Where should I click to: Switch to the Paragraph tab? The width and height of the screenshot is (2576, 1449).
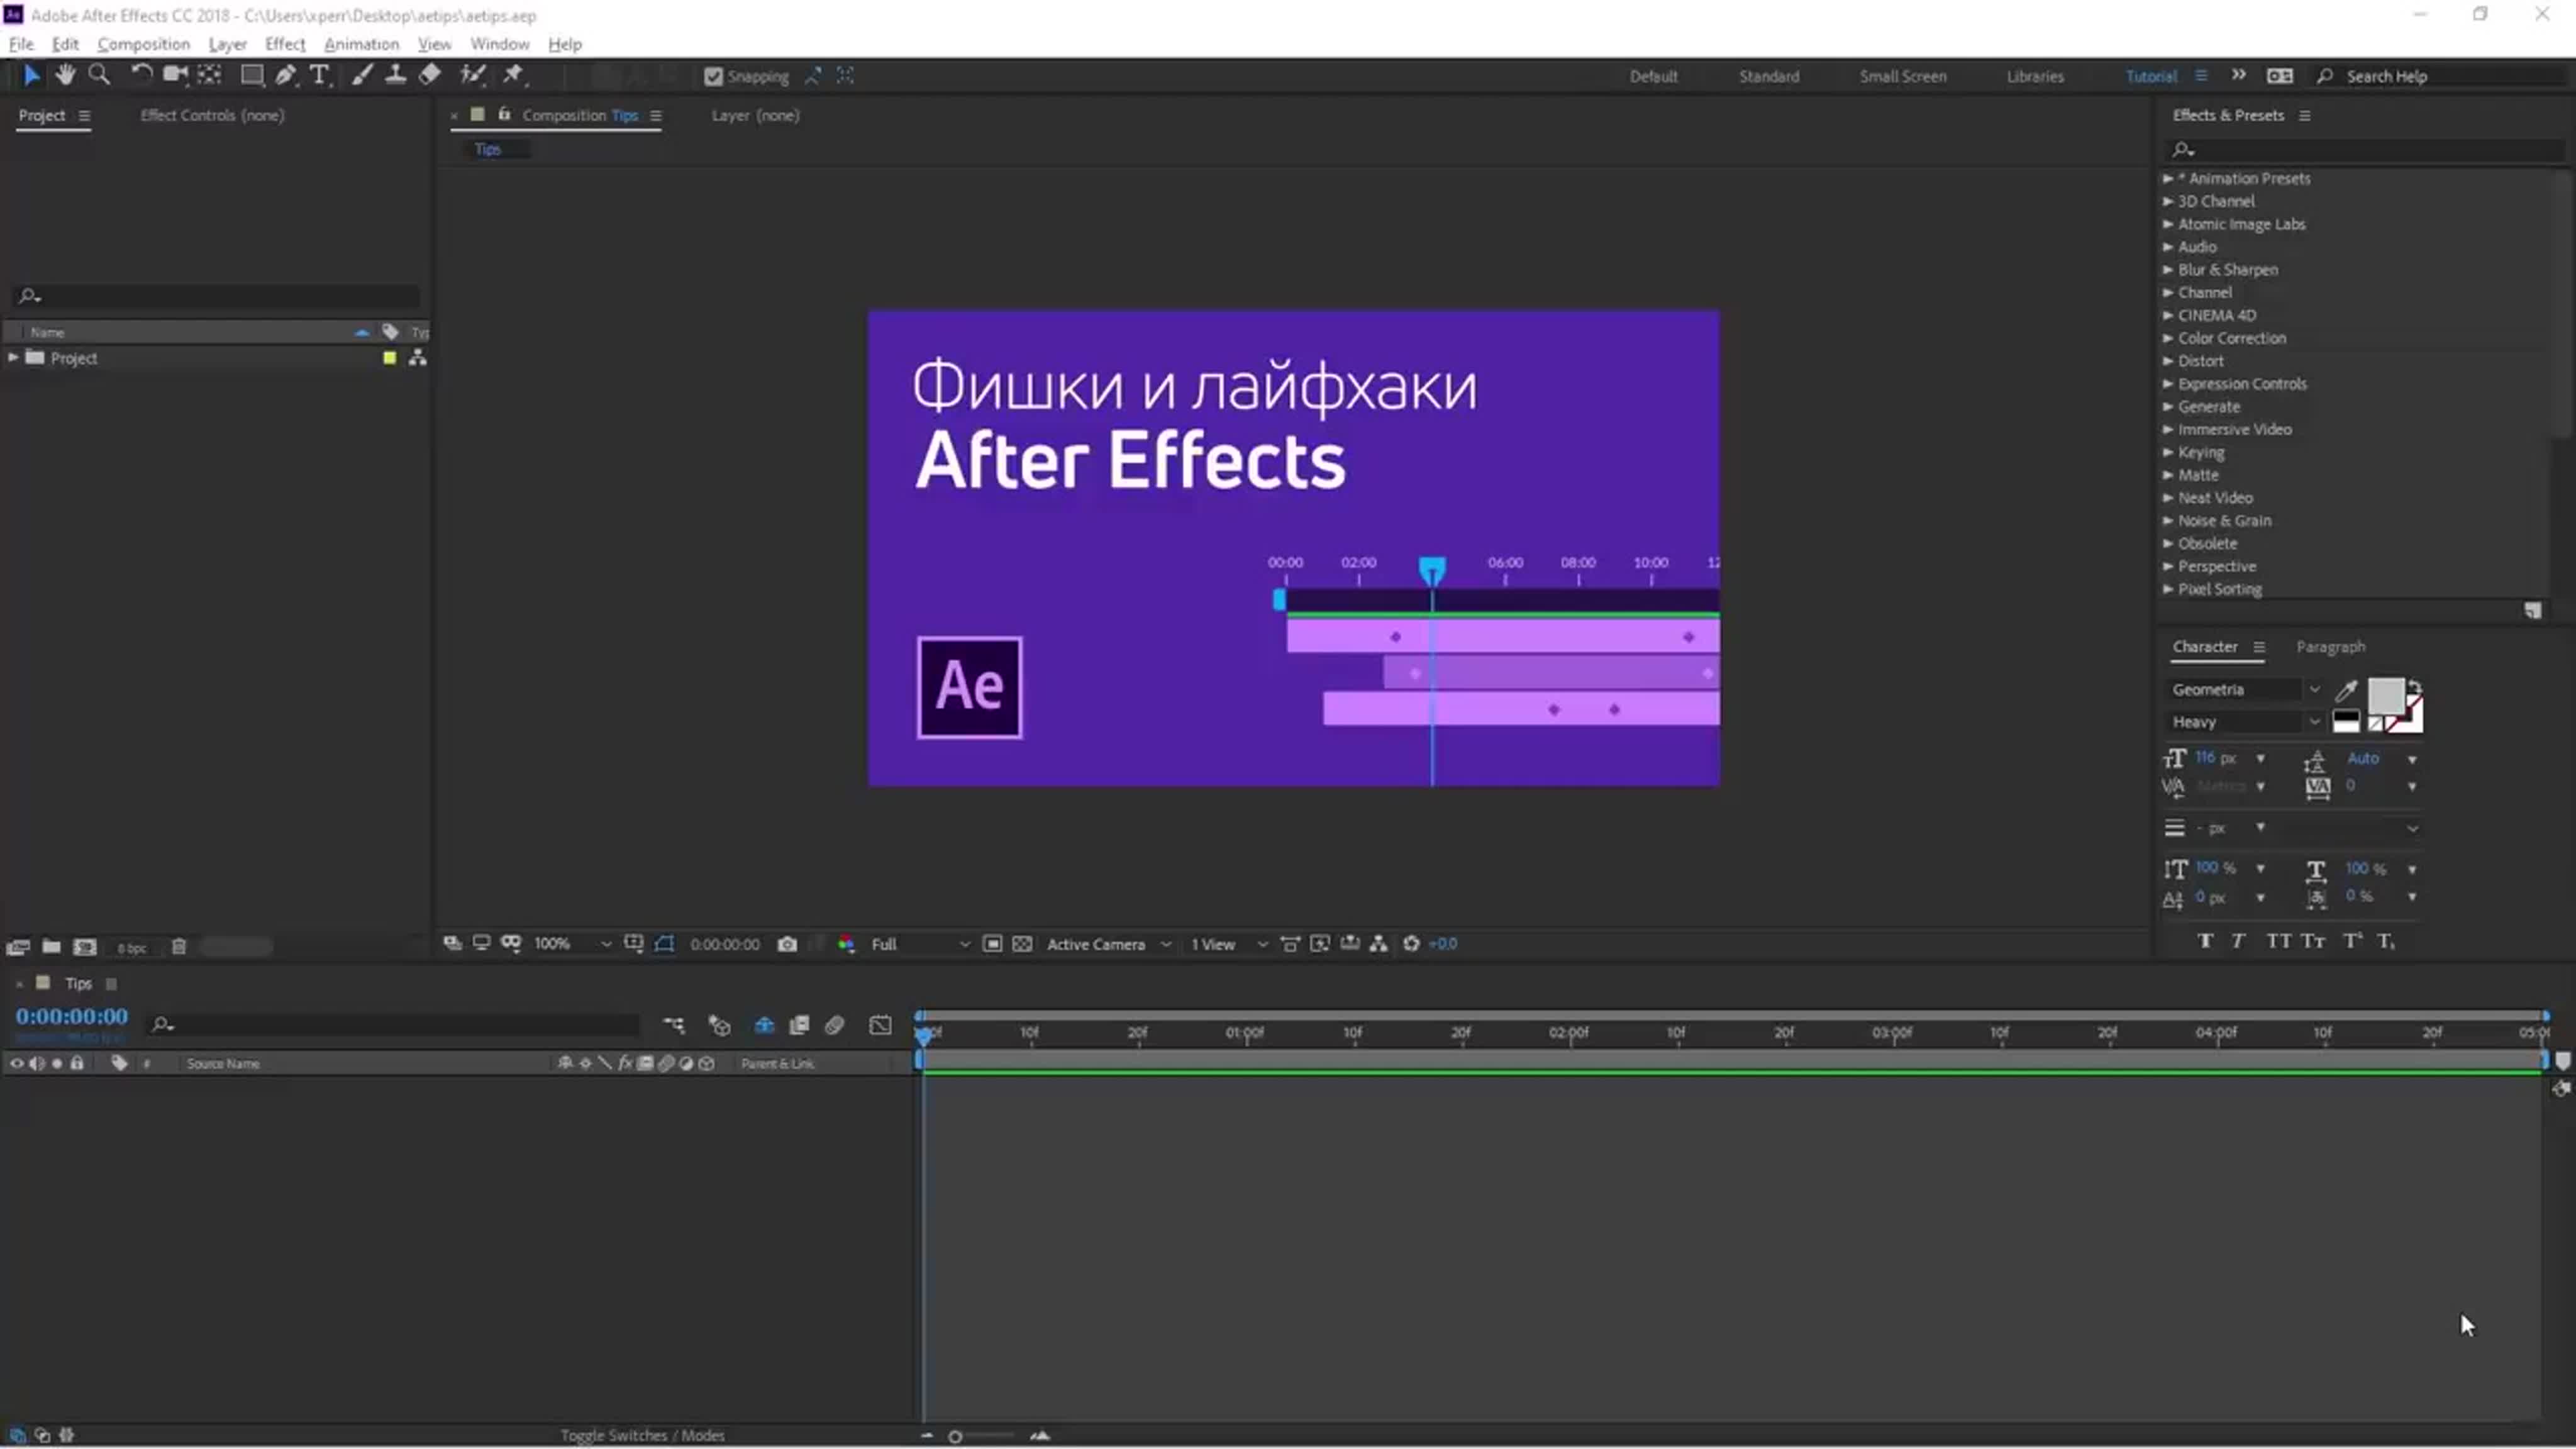coord(2330,647)
